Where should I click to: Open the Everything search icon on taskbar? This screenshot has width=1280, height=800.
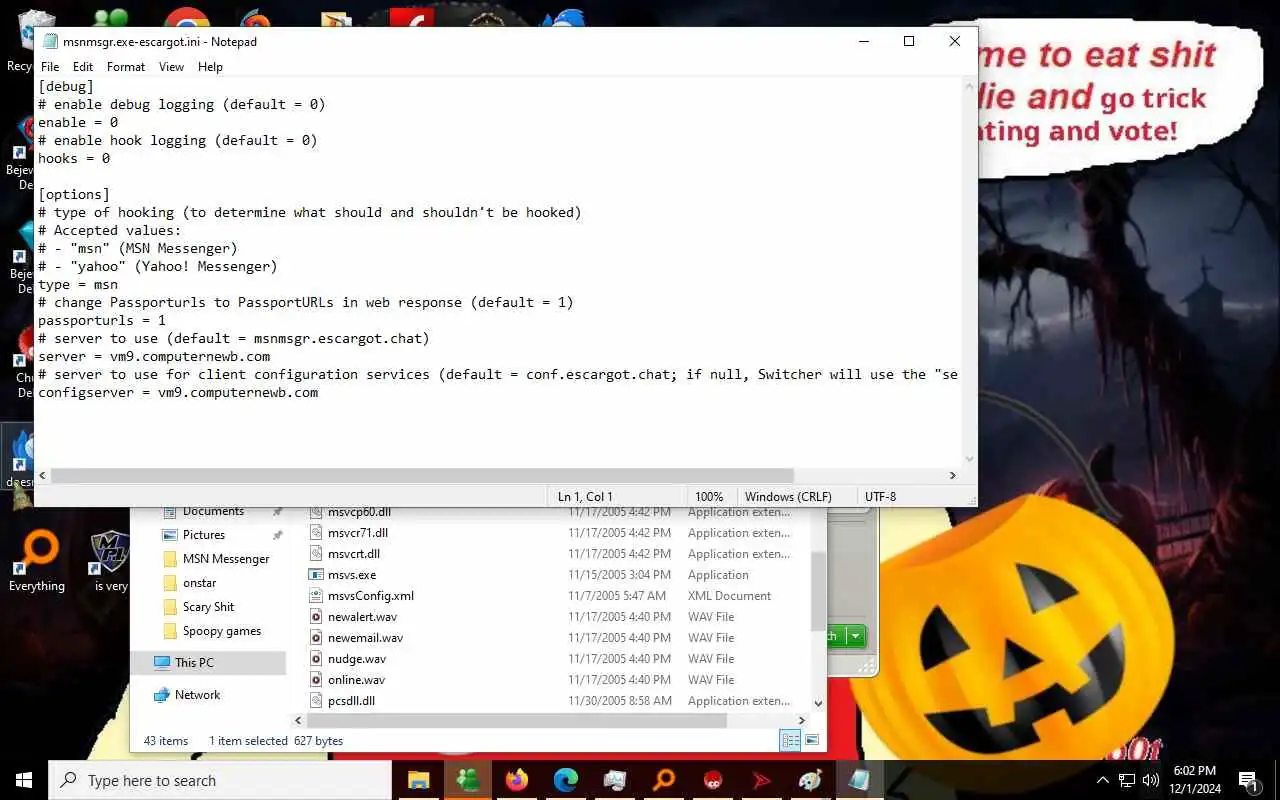(x=663, y=780)
